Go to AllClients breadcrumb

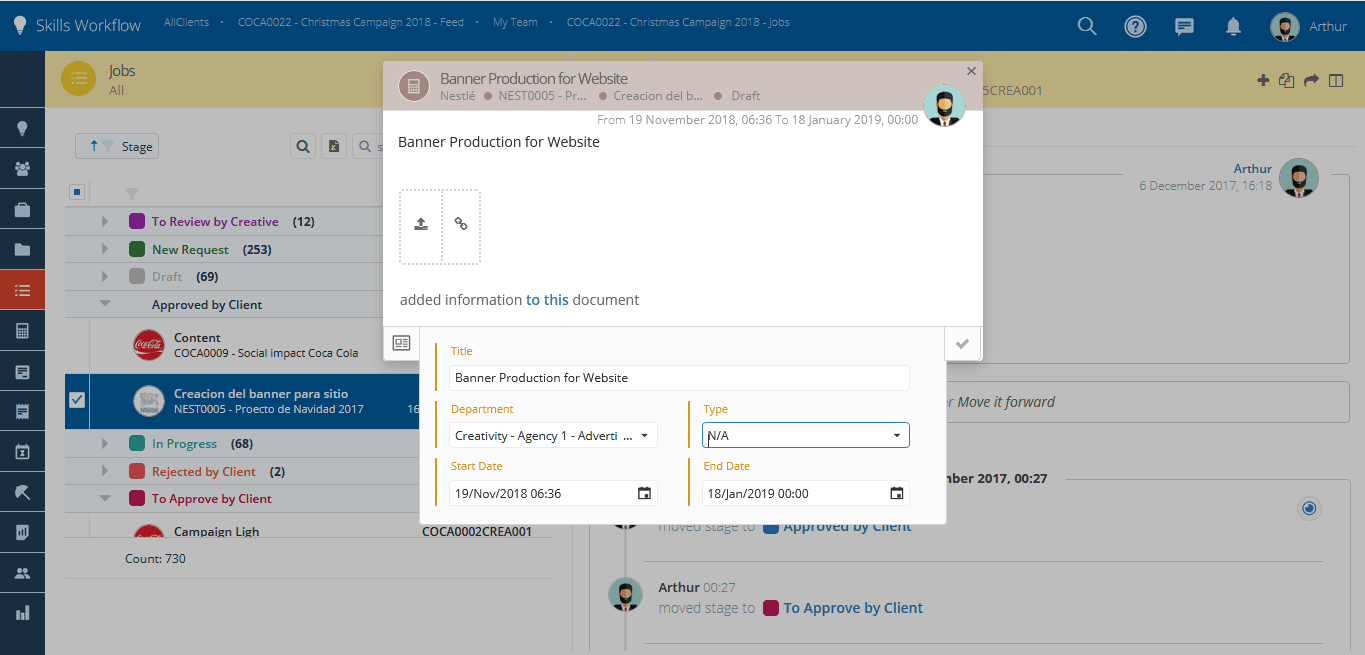(188, 22)
